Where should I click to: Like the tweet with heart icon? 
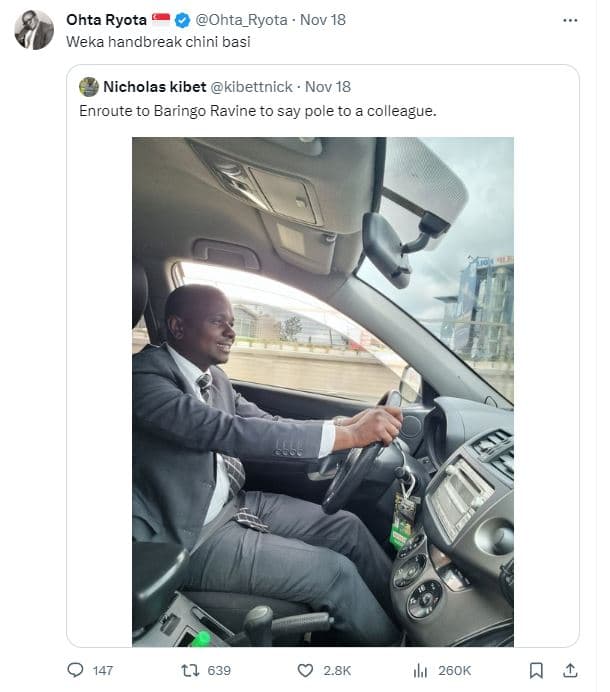click(306, 670)
